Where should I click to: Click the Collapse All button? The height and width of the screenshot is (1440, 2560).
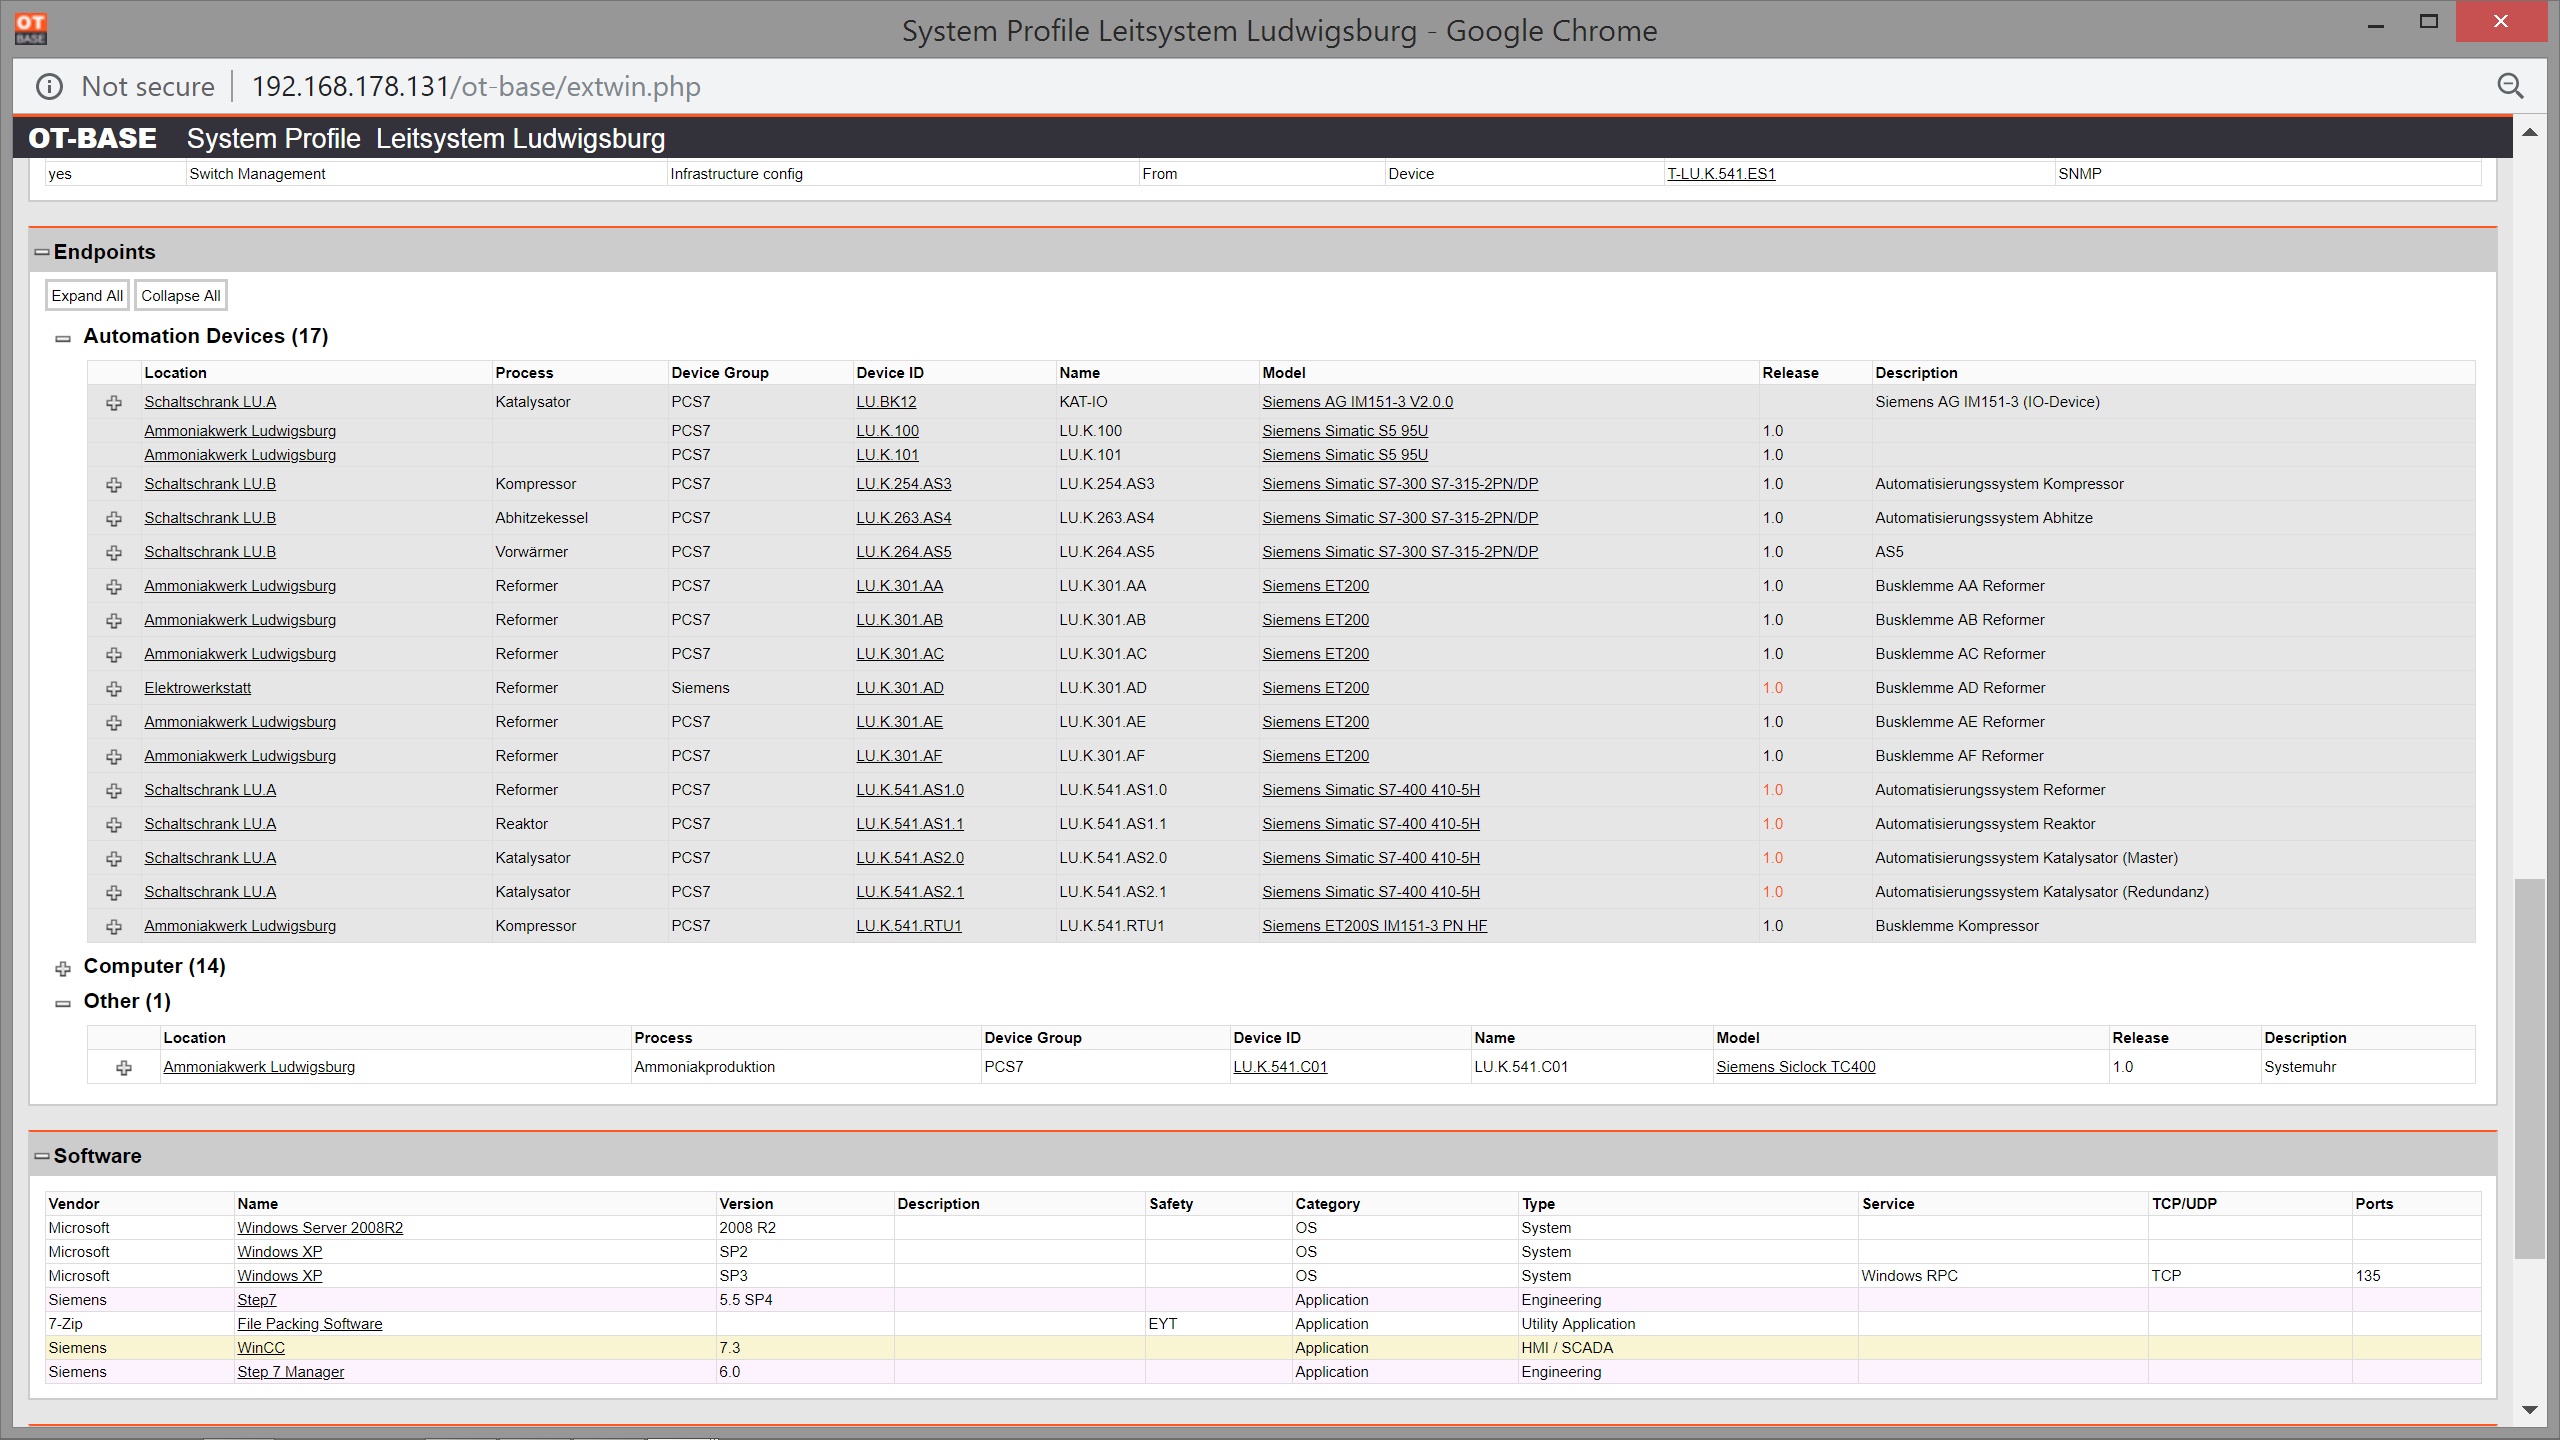click(181, 296)
